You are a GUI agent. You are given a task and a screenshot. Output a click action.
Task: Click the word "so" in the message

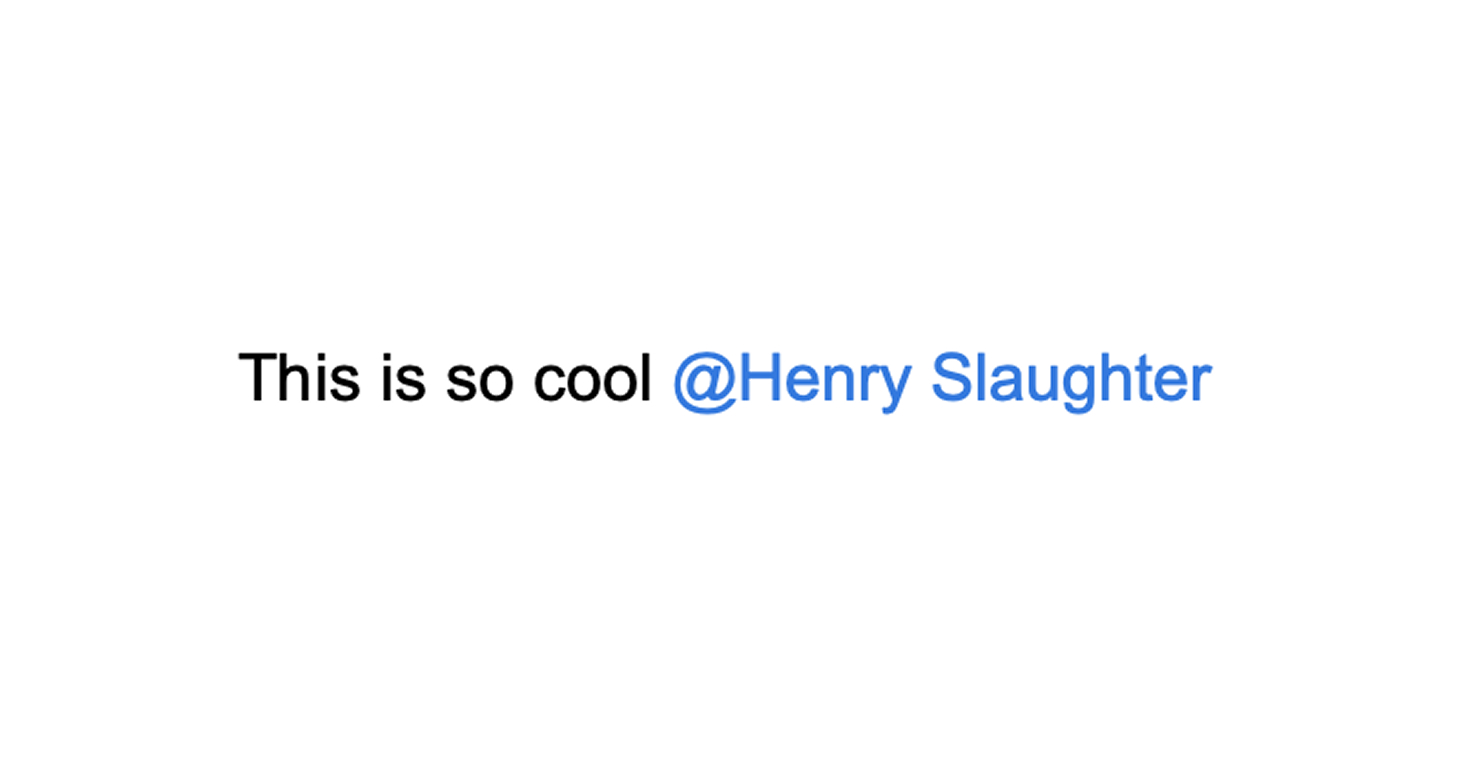pyautogui.click(x=478, y=380)
